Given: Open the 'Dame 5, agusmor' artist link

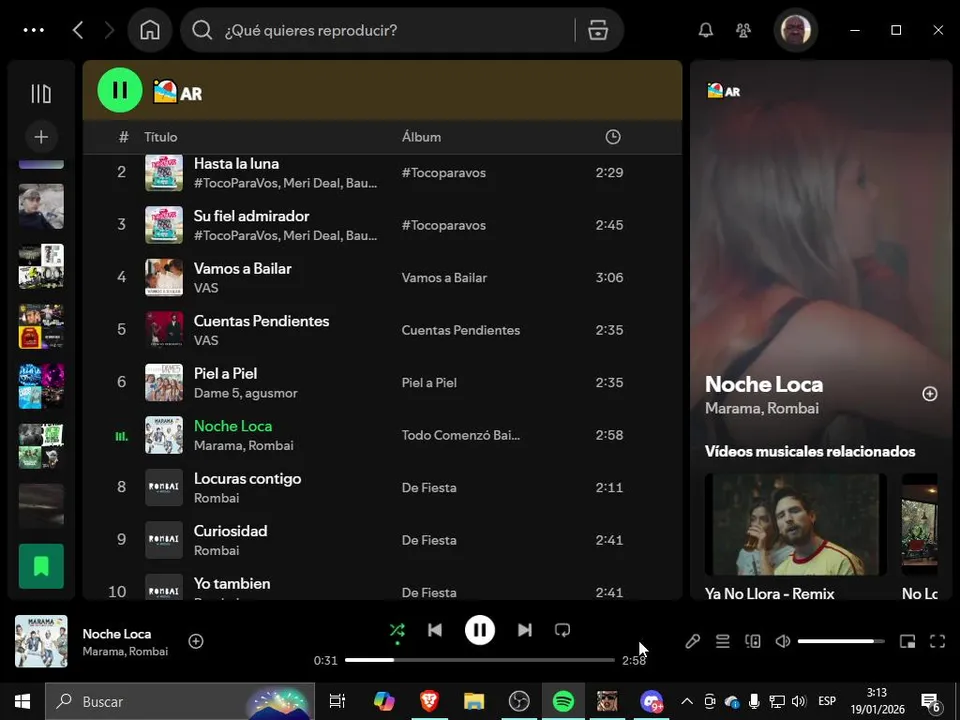Looking at the screenshot, I should pos(246,393).
